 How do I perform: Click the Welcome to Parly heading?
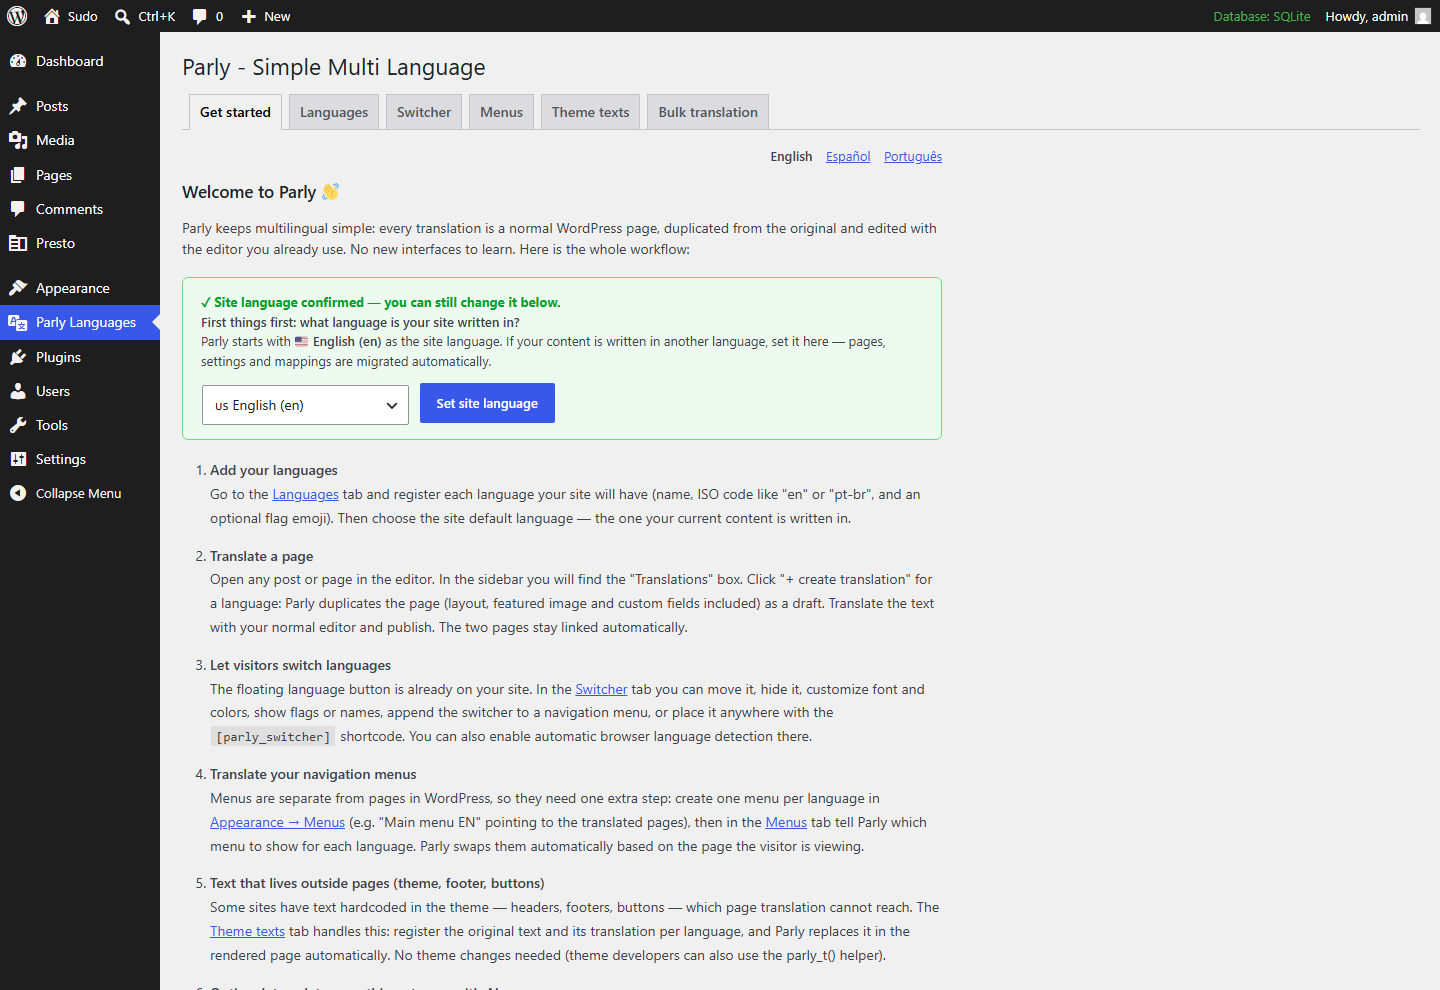[260, 192]
